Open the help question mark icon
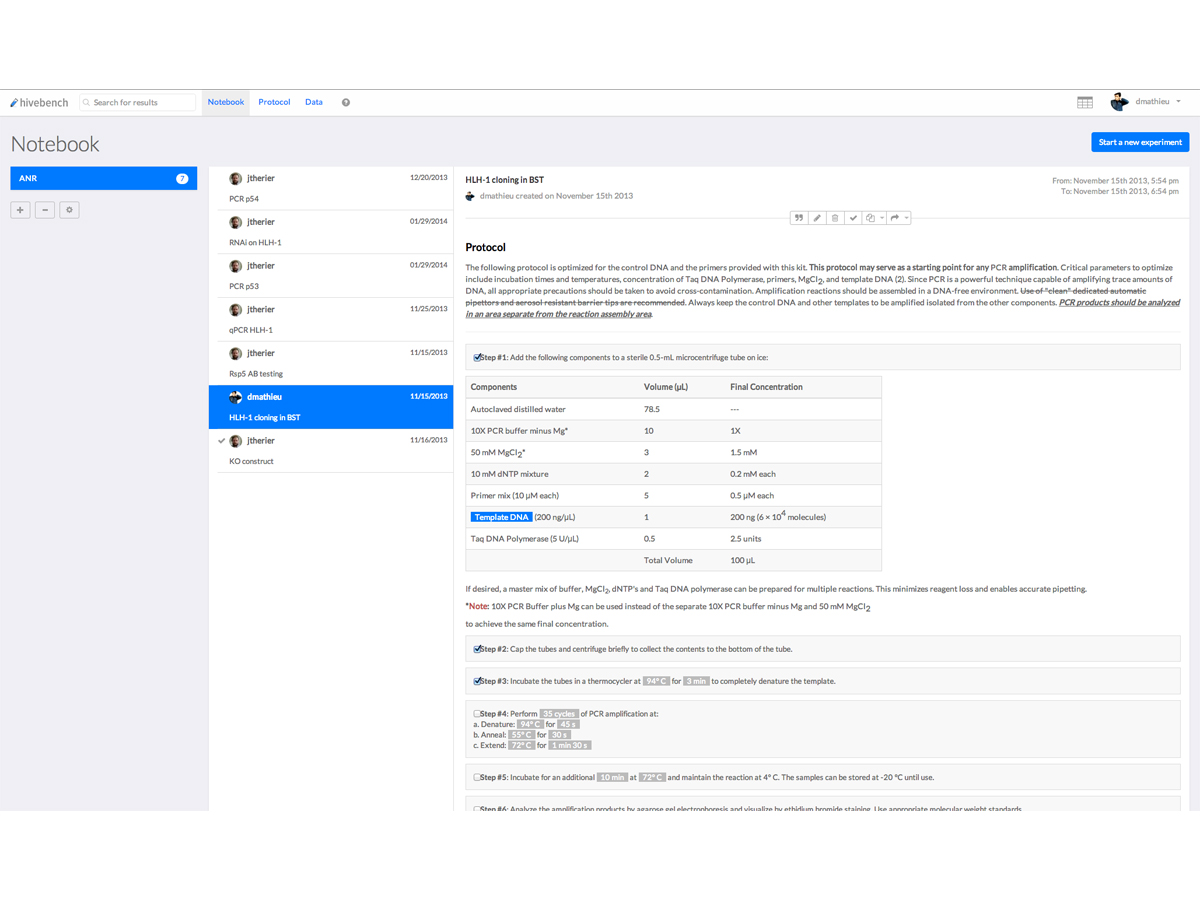 point(346,102)
